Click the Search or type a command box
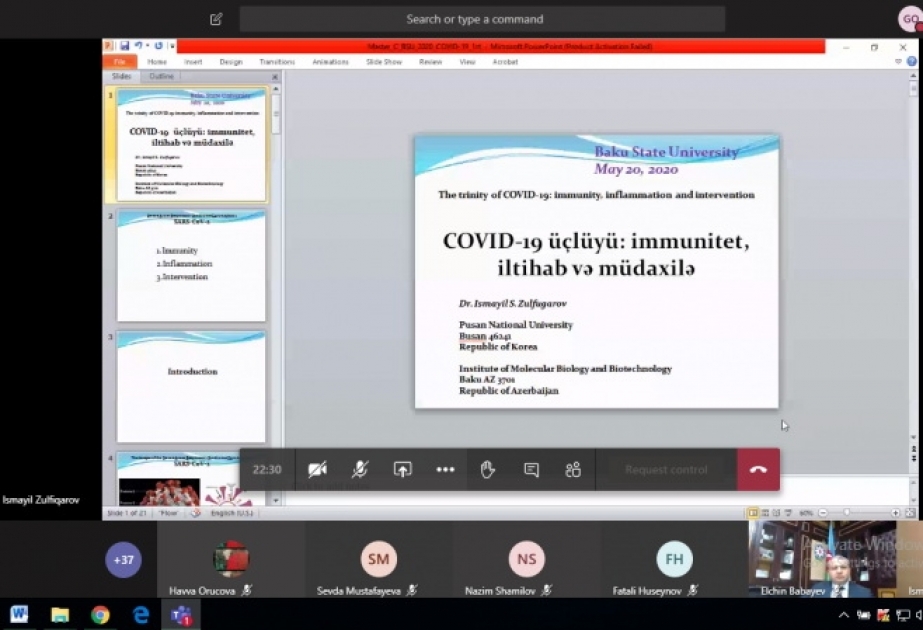The height and width of the screenshot is (630, 923). click(482, 19)
